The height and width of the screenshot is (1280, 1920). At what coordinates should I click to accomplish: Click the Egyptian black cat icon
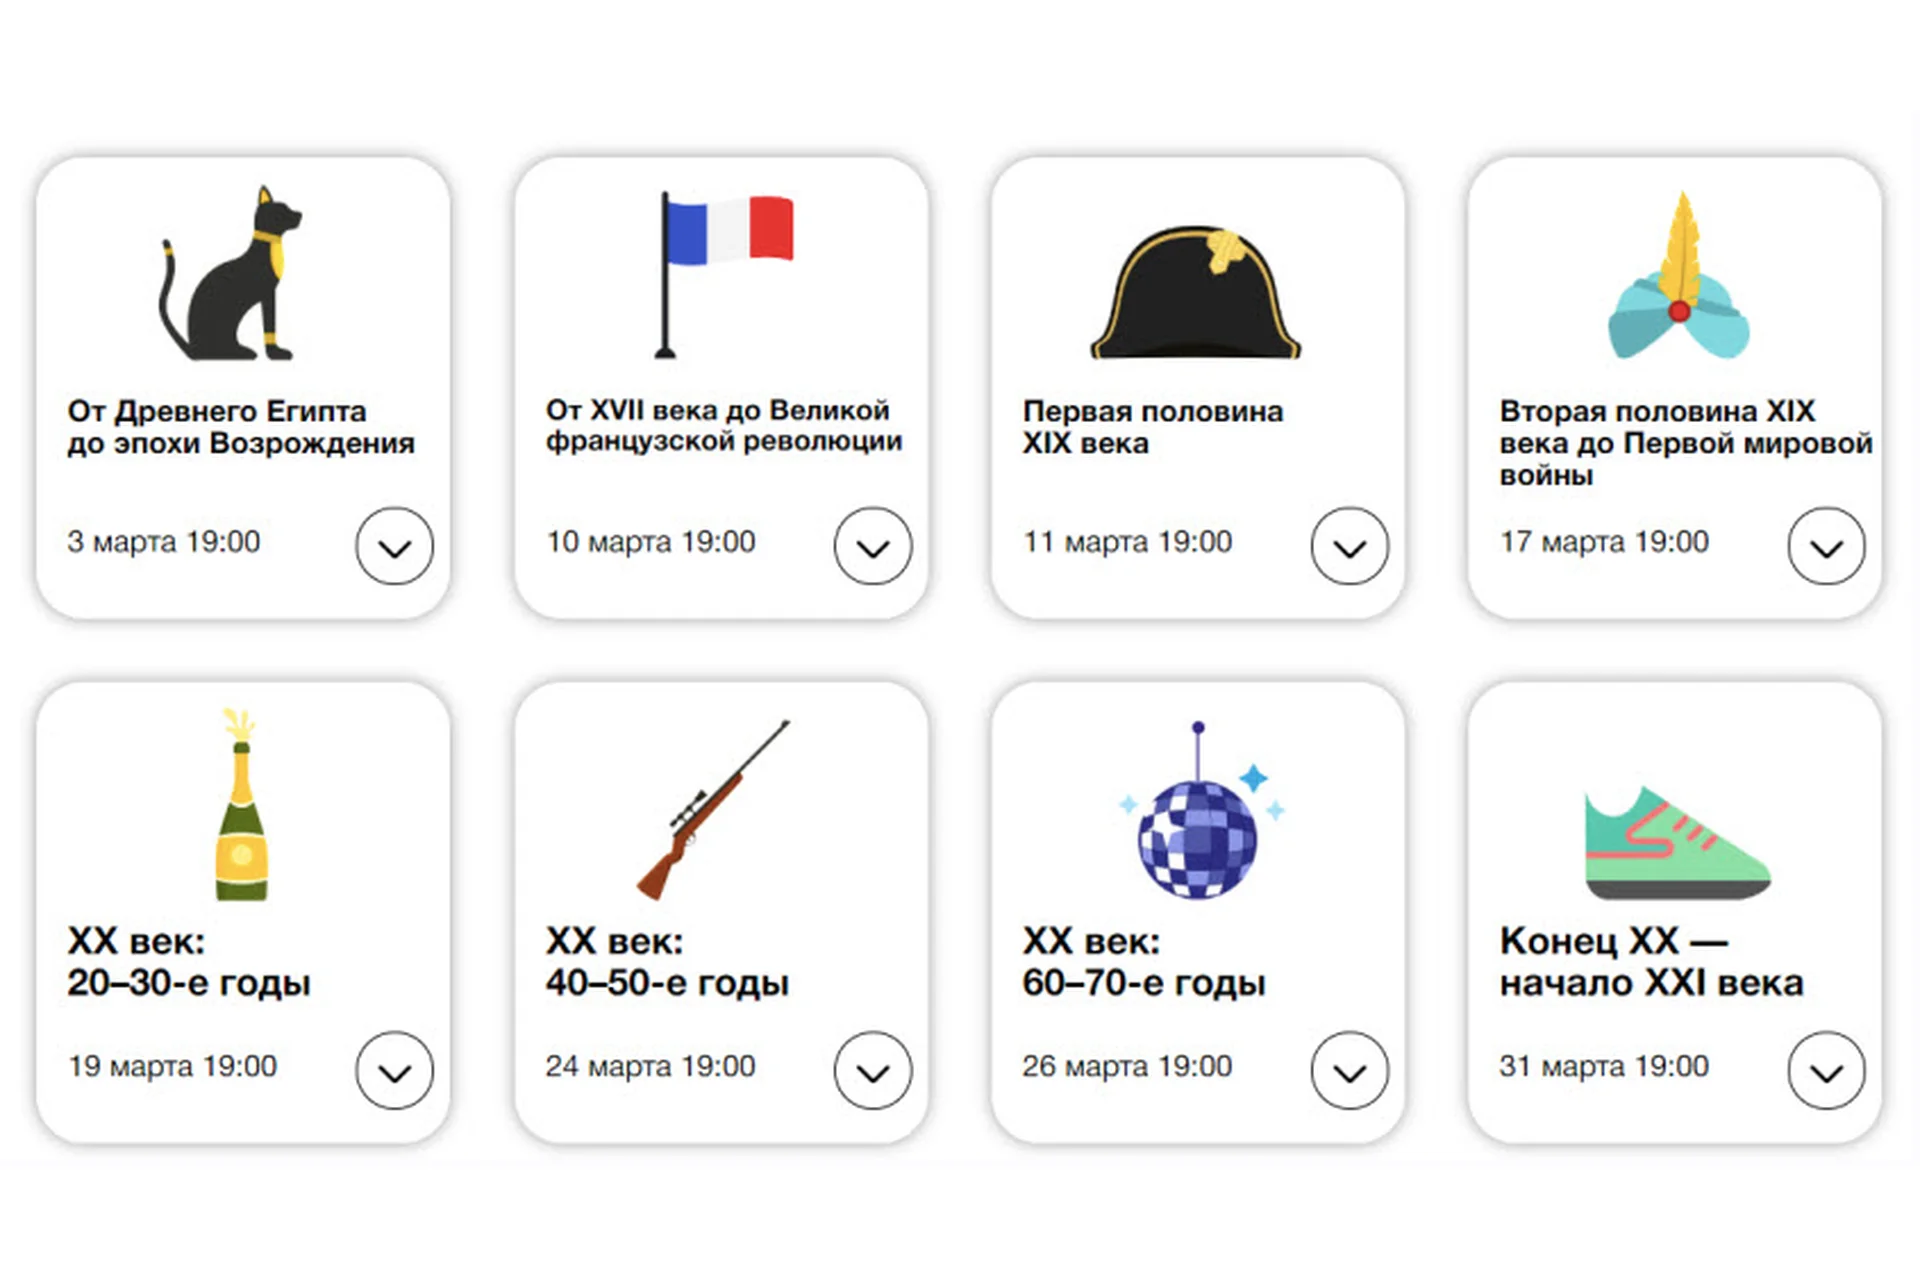coord(232,275)
